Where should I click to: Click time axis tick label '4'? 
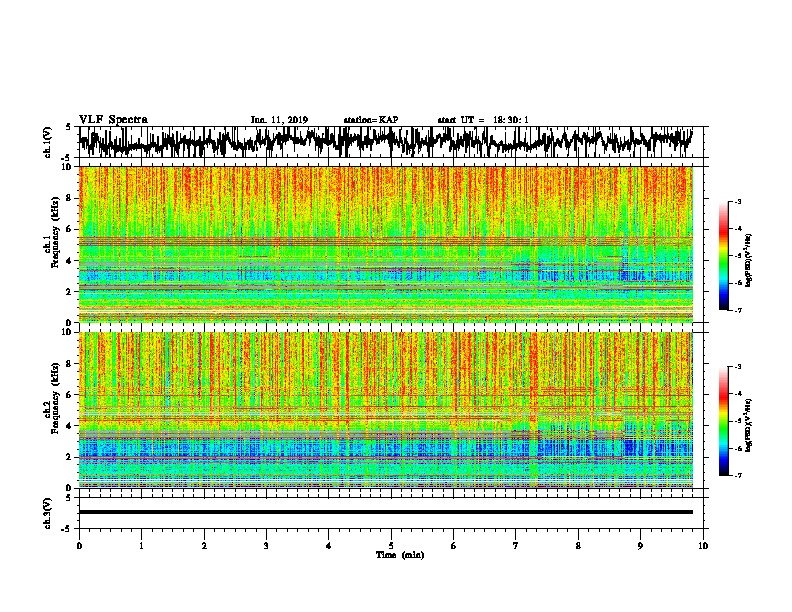[x=329, y=546]
